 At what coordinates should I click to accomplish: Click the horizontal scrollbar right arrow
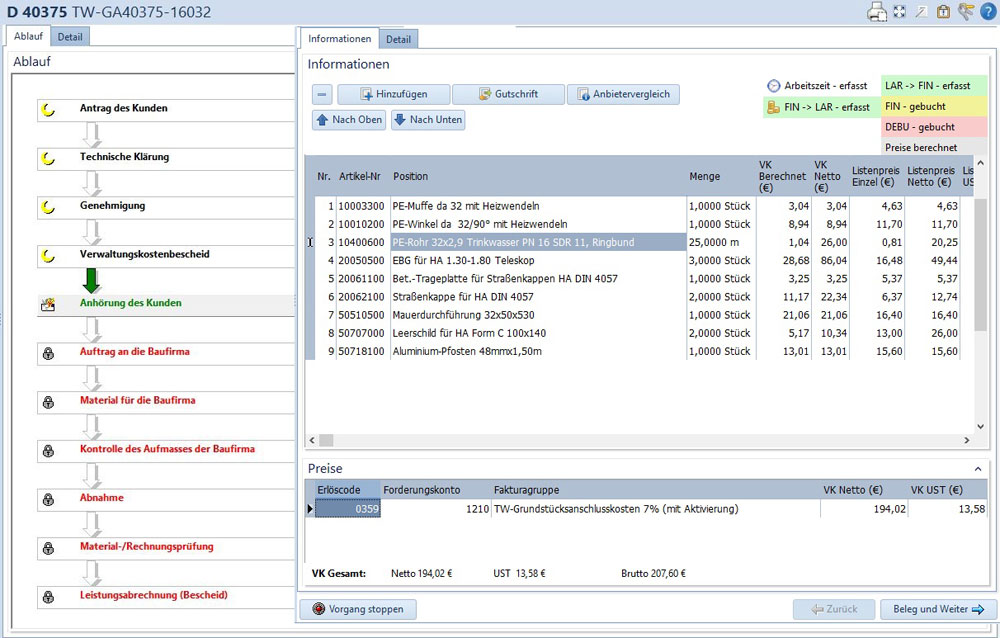click(x=967, y=440)
